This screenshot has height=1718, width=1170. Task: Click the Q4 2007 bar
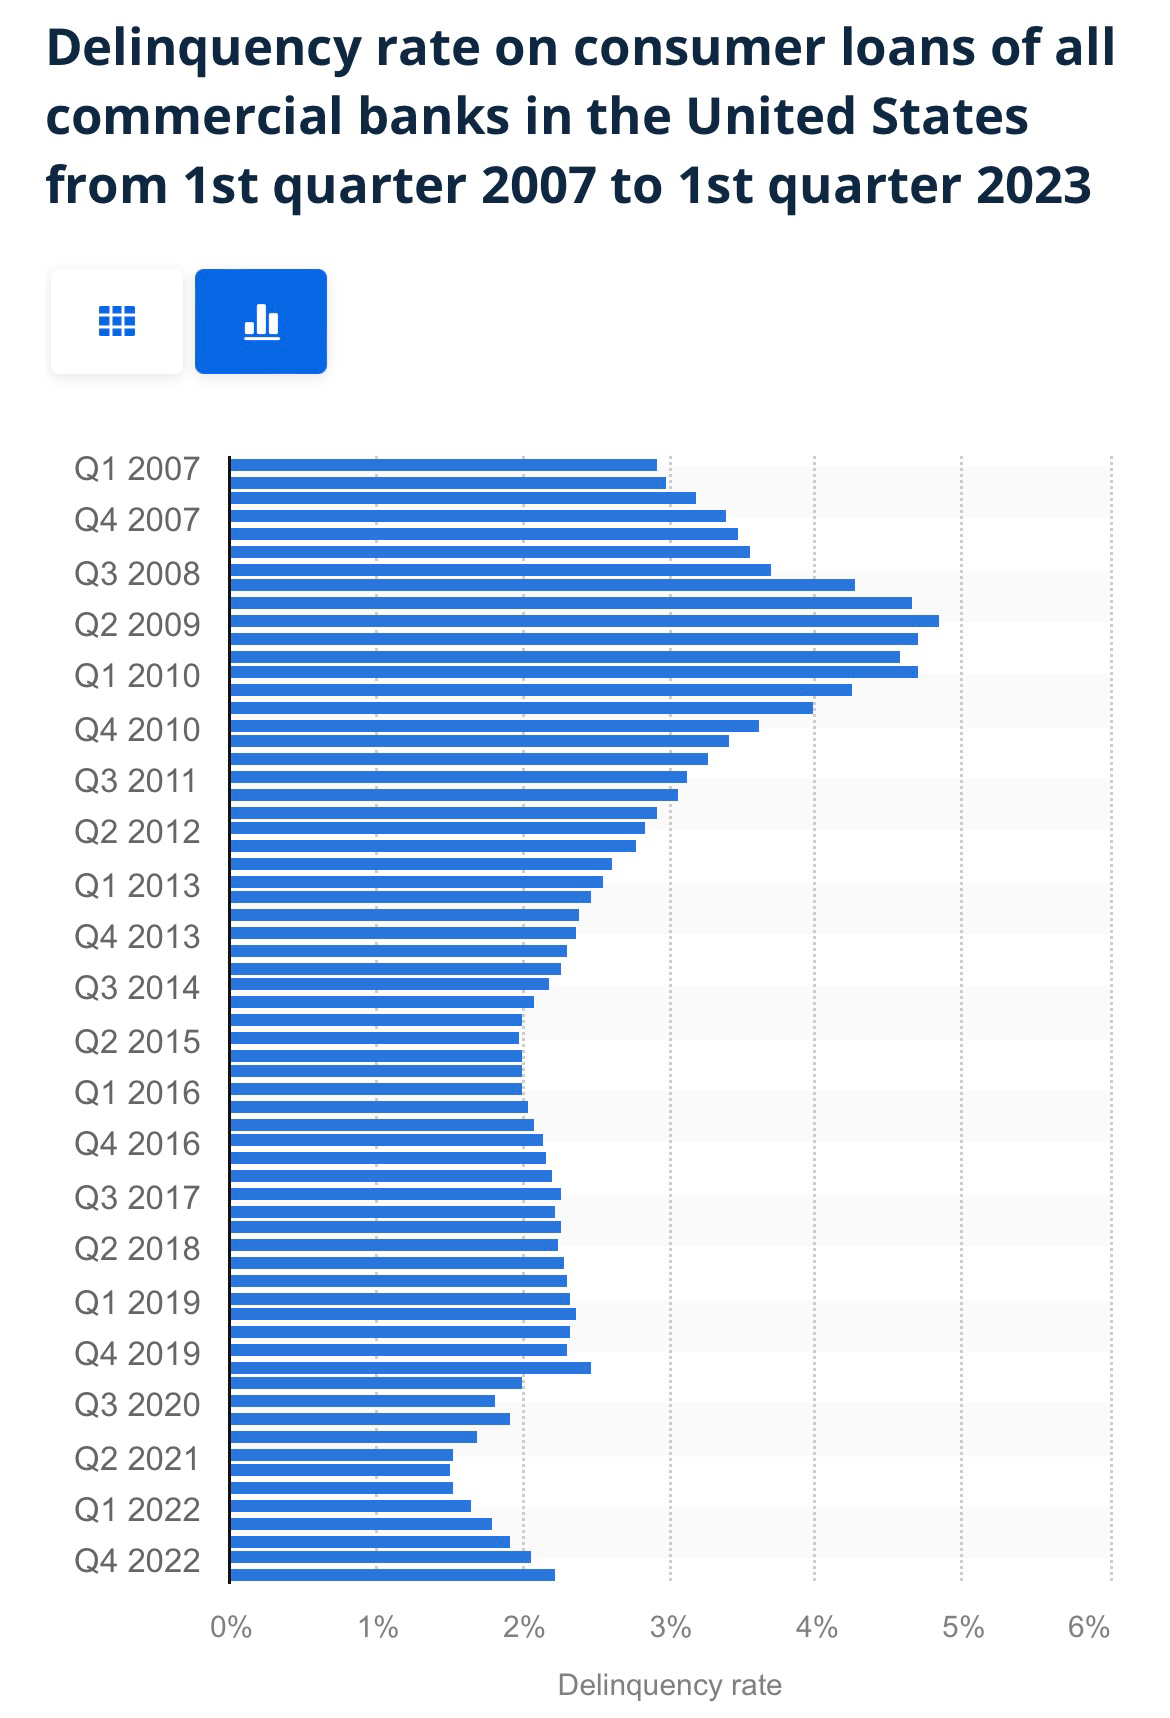(478, 516)
